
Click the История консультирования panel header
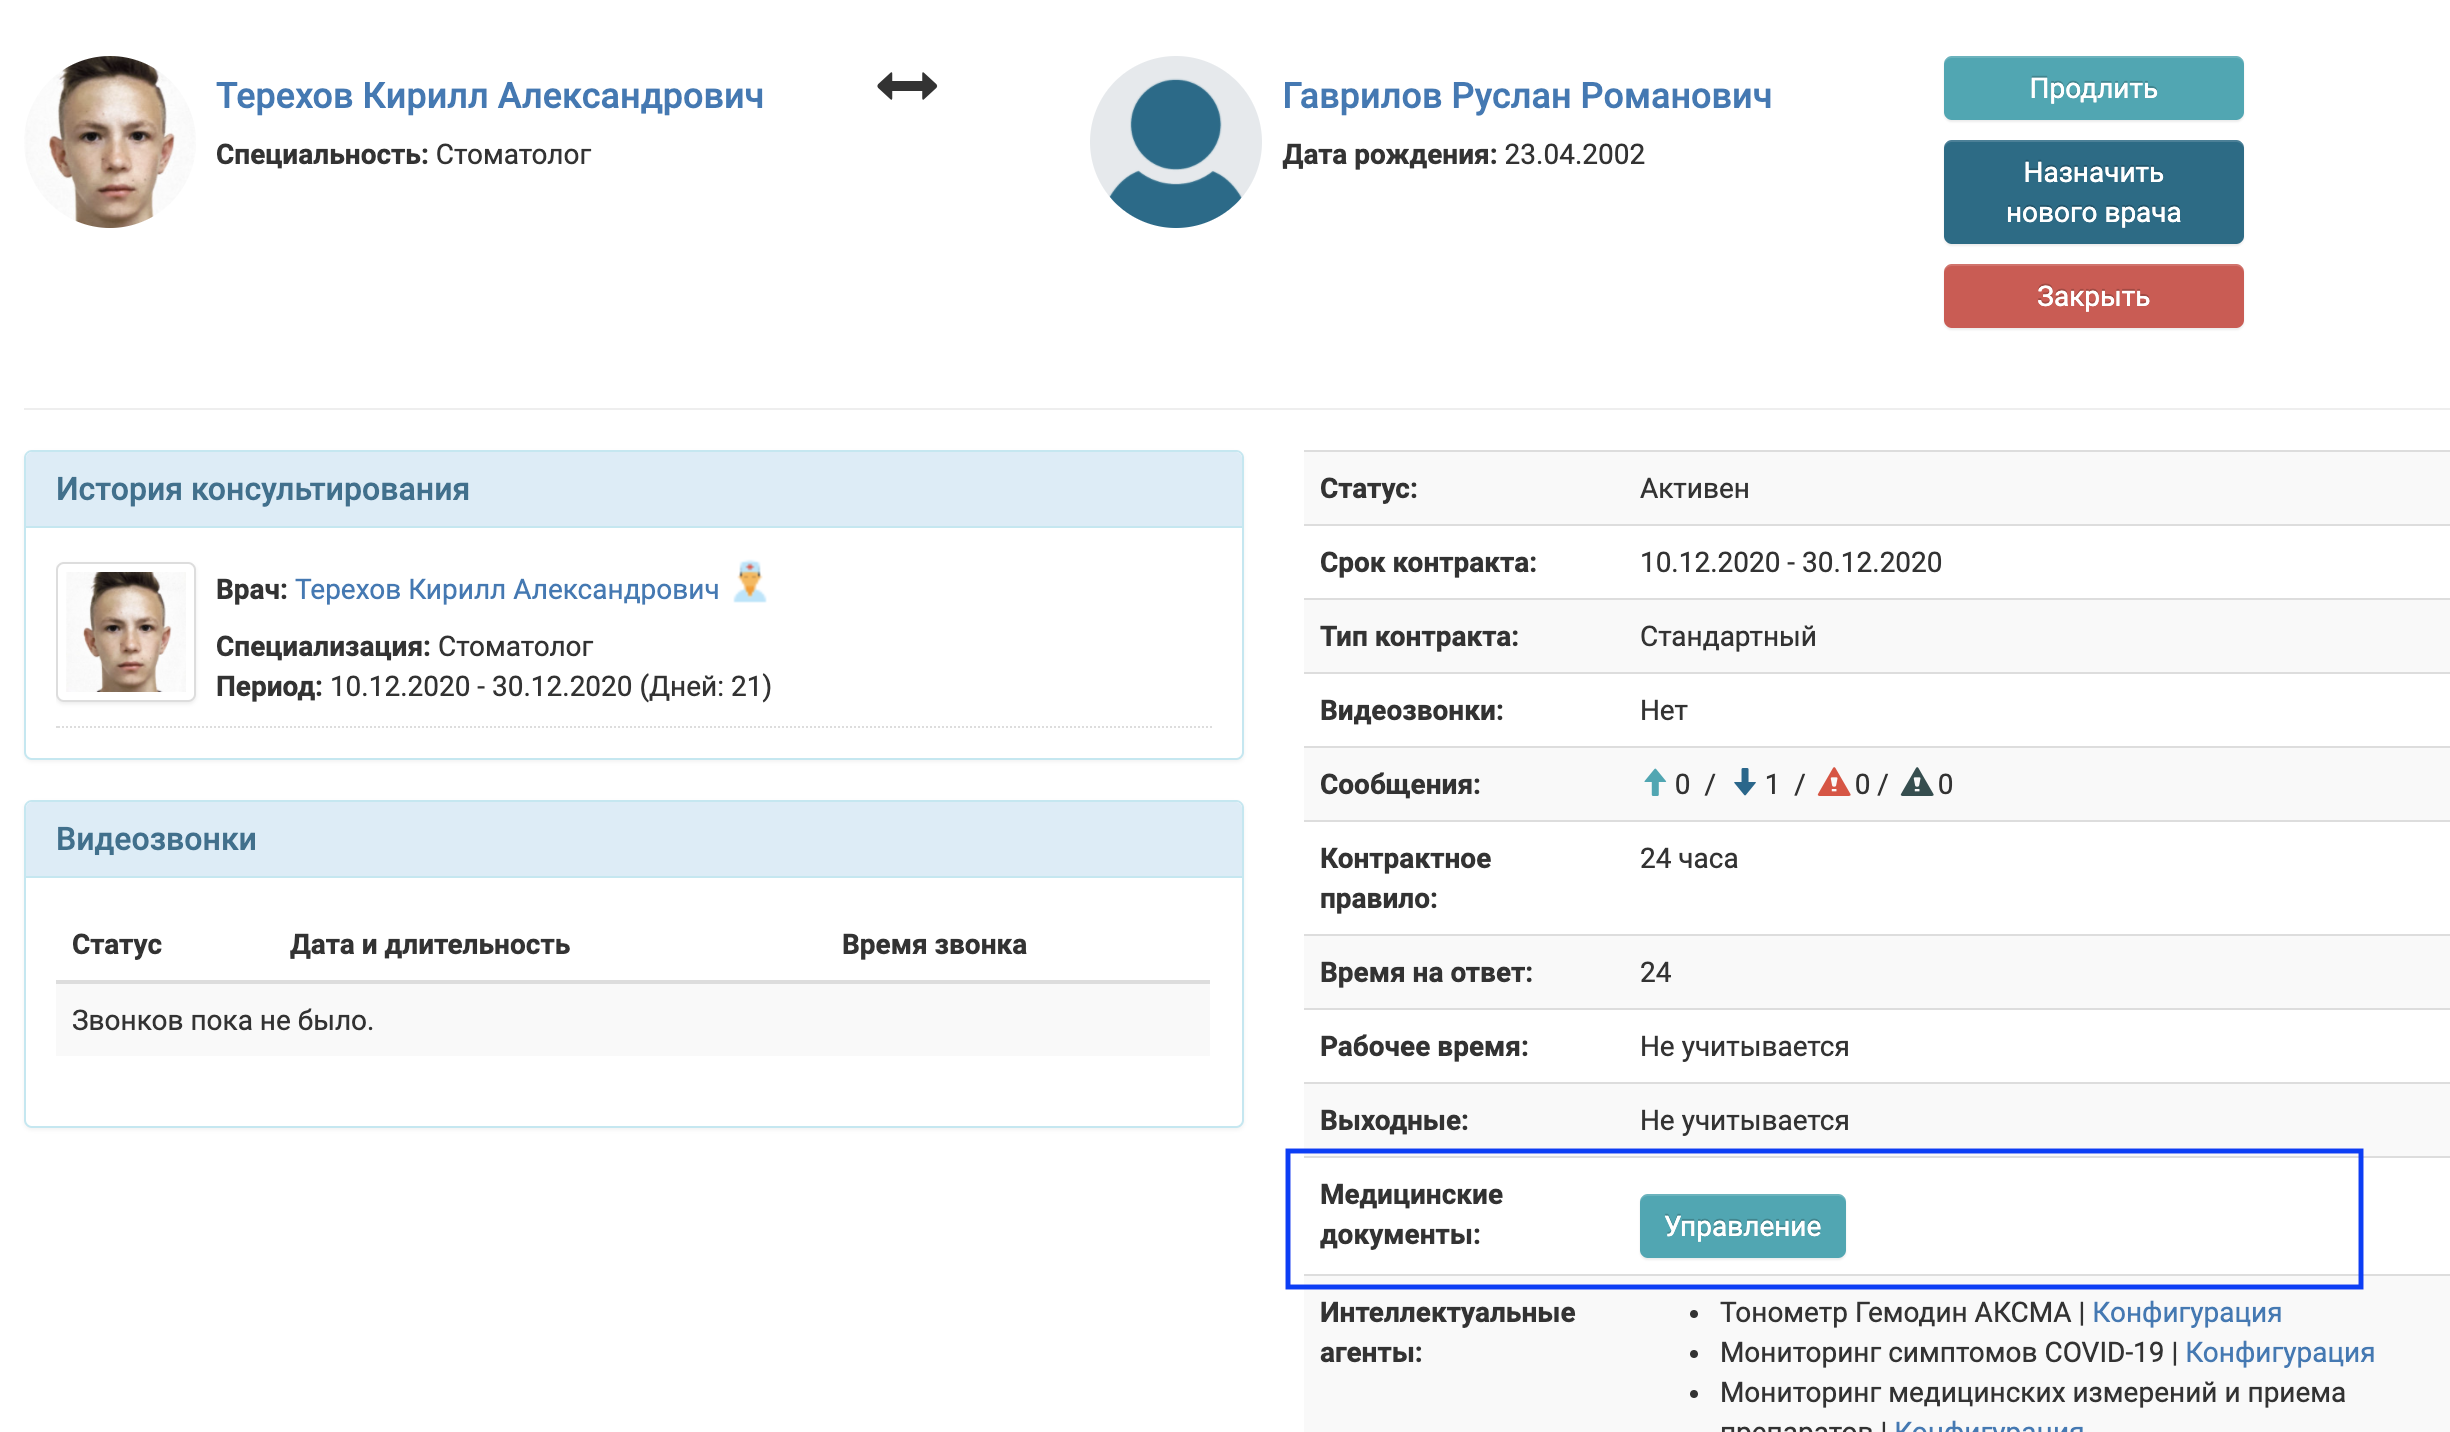coord(262,489)
